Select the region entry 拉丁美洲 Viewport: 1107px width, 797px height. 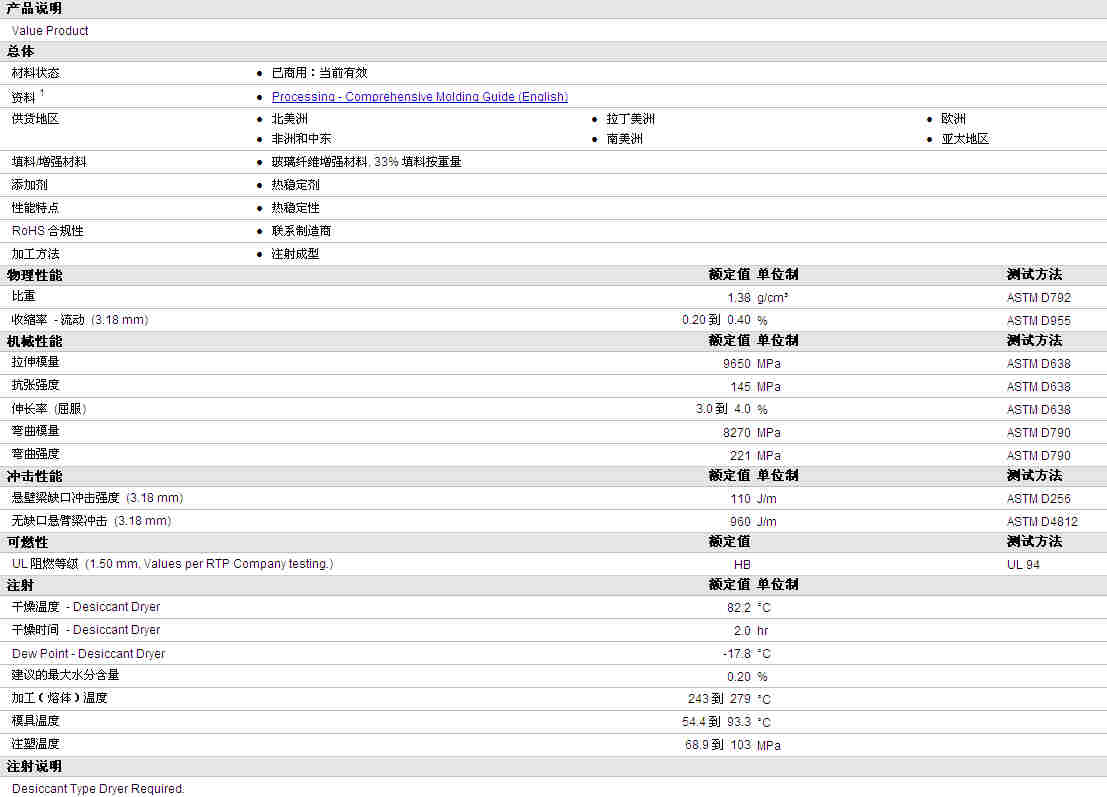pos(630,119)
